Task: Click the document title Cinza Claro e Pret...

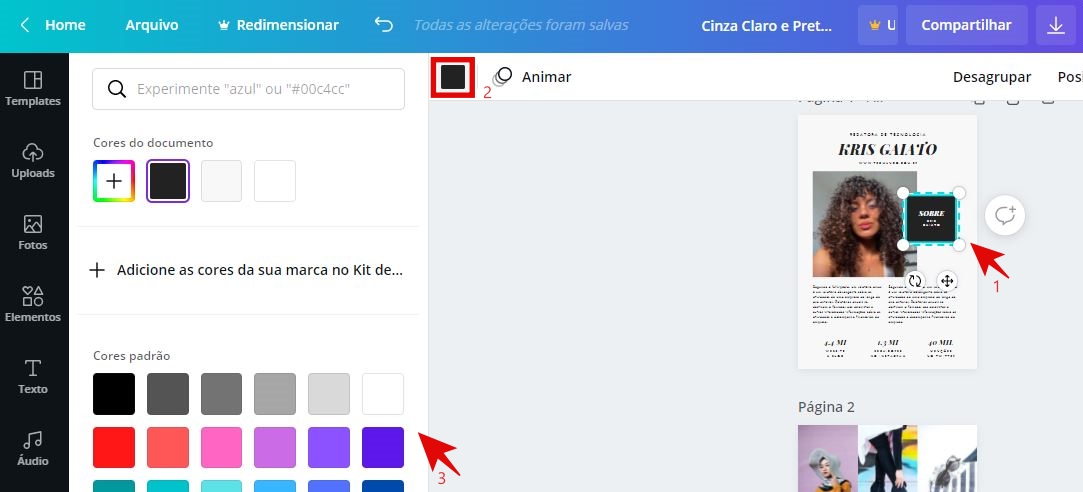Action: click(767, 26)
